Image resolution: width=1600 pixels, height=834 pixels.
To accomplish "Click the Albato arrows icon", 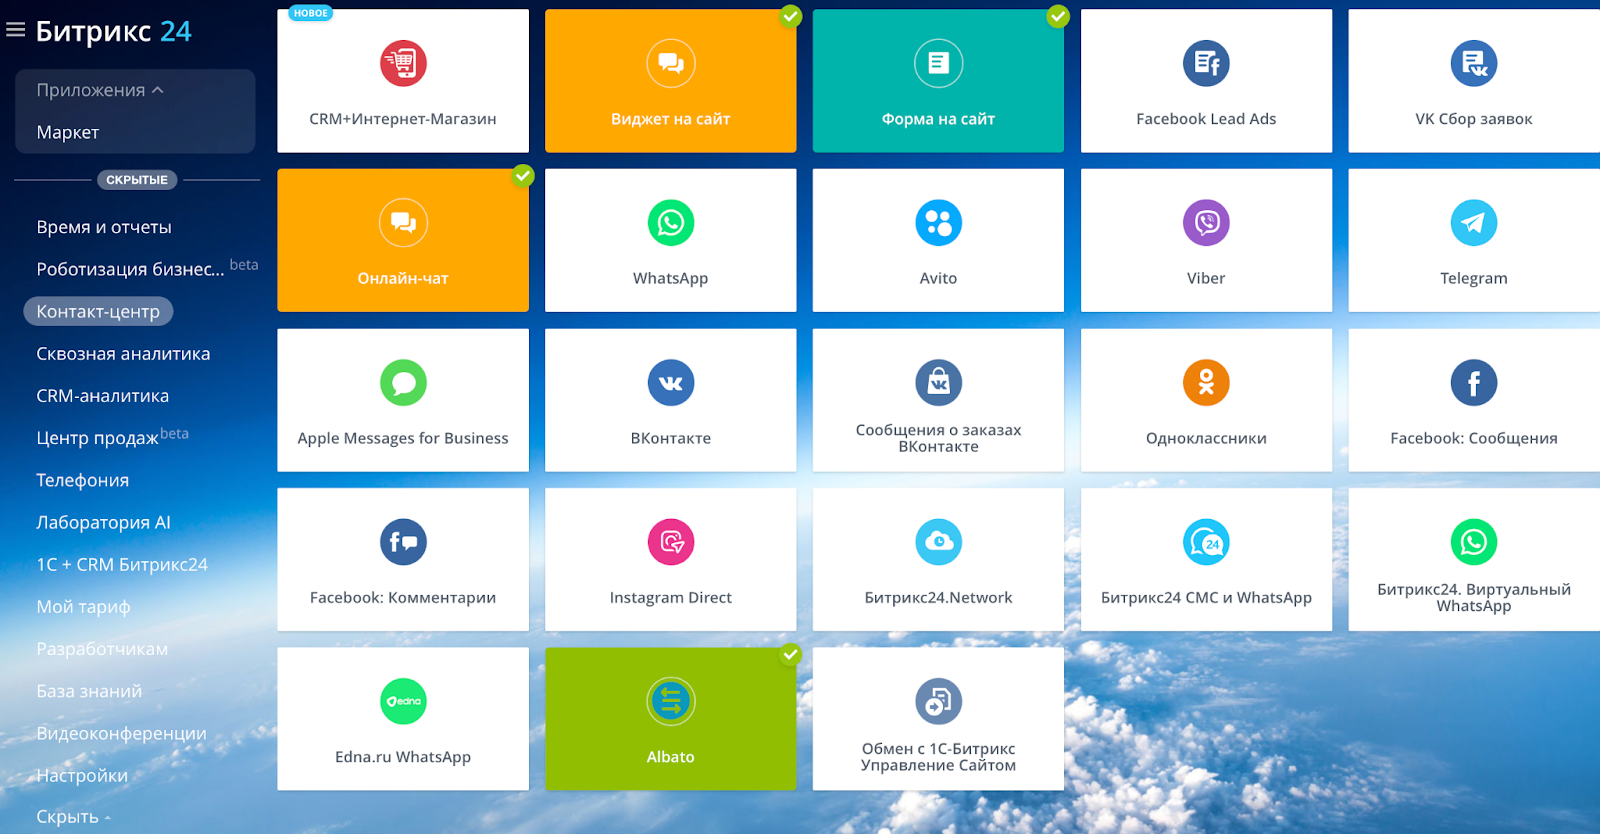I will 671,701.
